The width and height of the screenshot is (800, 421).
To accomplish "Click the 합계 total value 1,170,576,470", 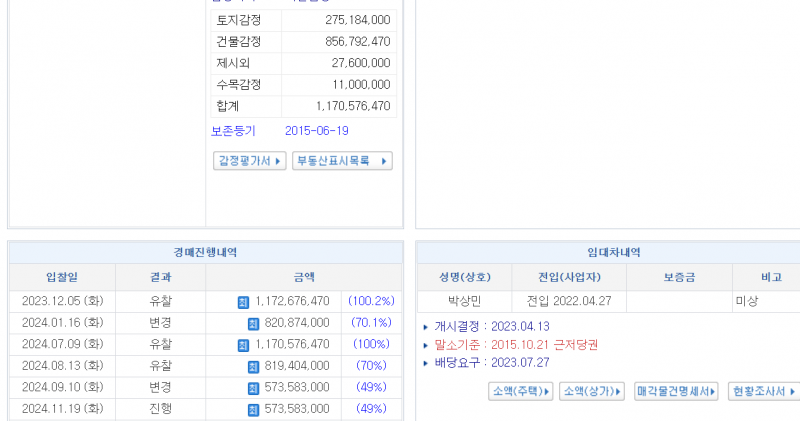I will pyautogui.click(x=352, y=105).
